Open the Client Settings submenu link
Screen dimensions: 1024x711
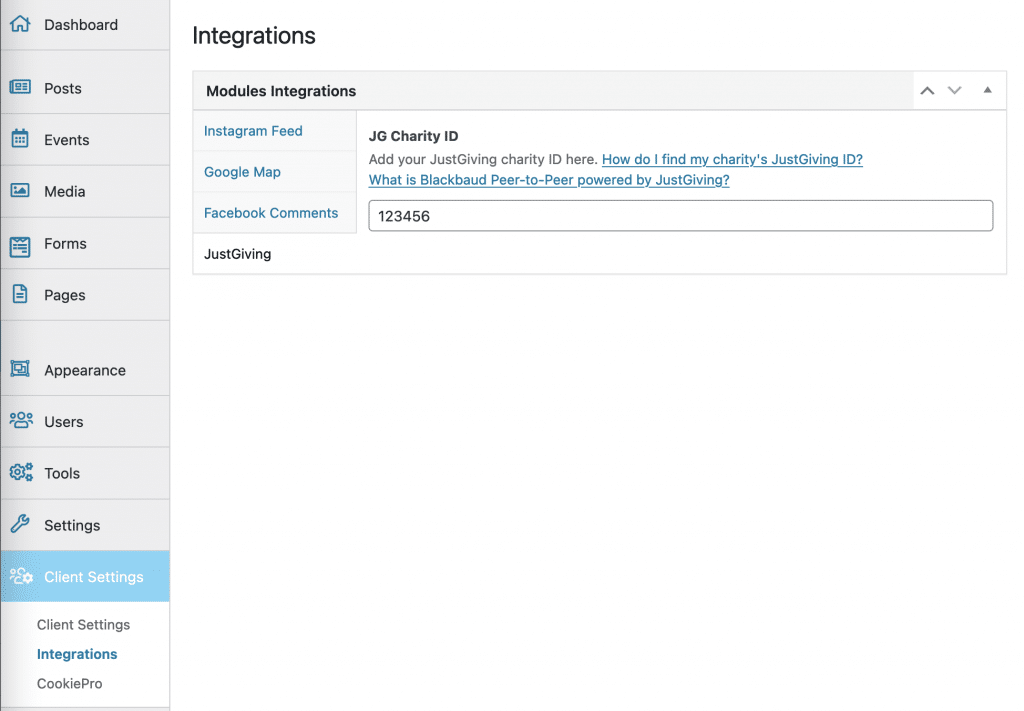(x=83, y=625)
